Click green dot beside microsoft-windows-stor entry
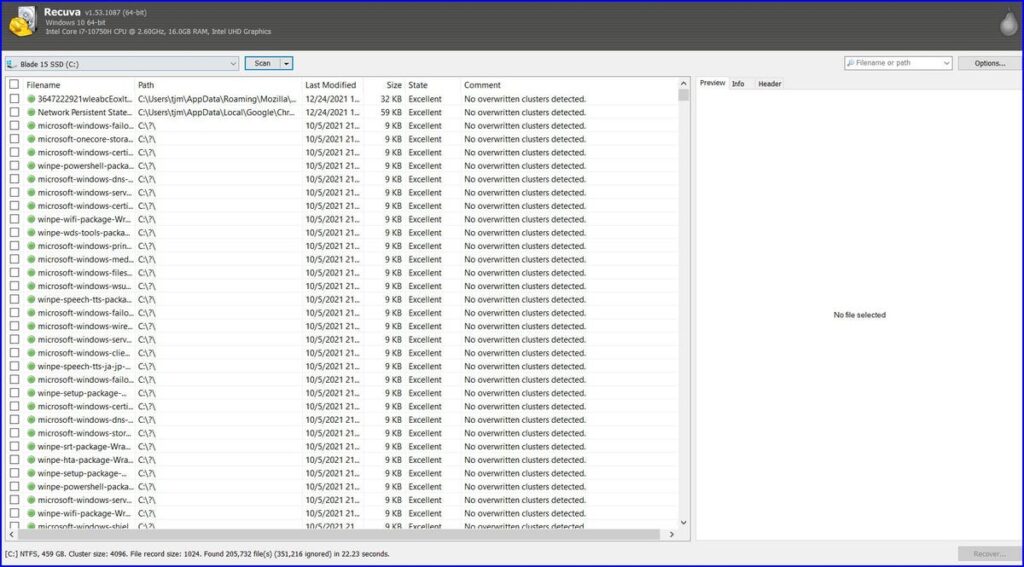This screenshot has height=567, width=1024. [31, 433]
